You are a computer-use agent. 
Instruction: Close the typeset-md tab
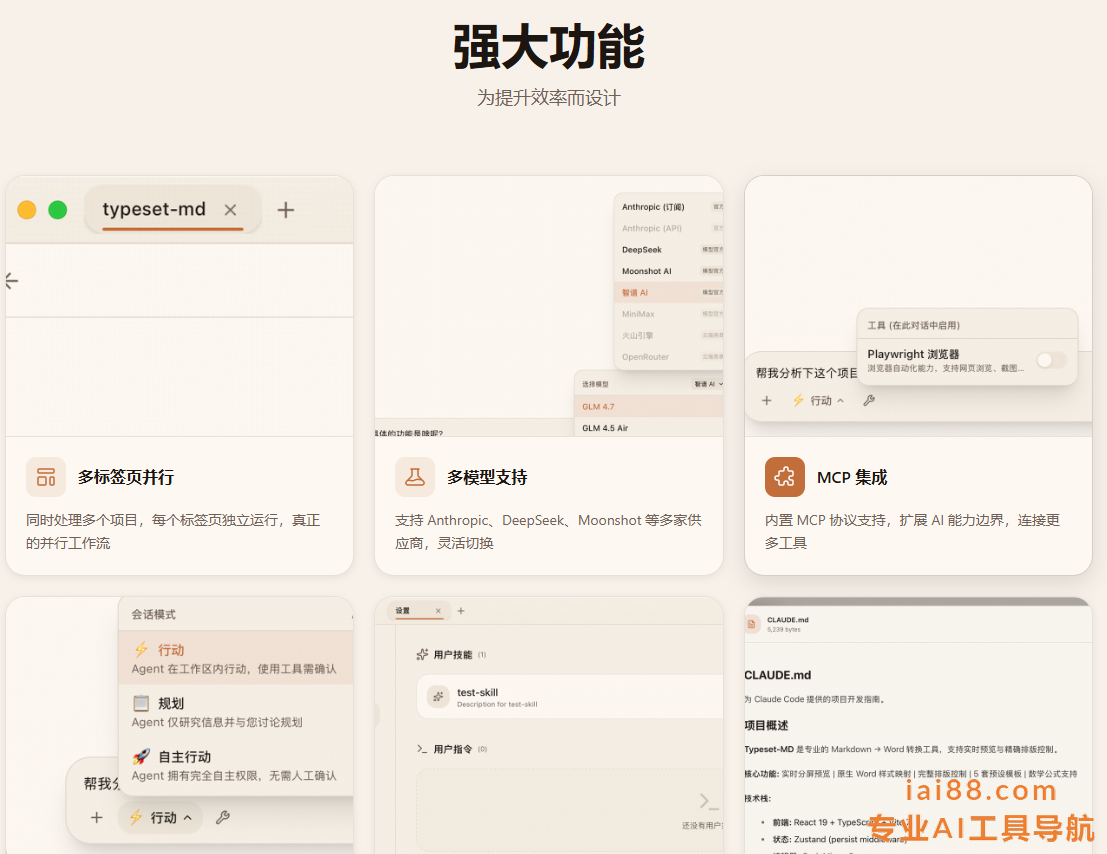tap(230, 209)
